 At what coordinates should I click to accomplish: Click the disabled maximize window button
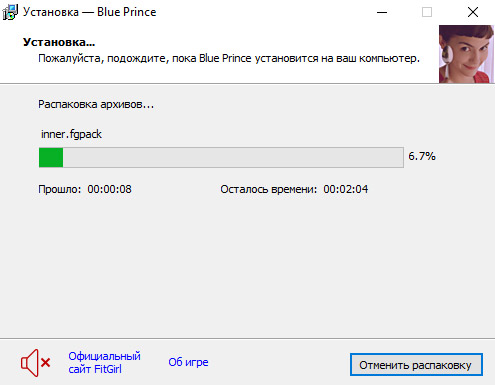(x=427, y=13)
